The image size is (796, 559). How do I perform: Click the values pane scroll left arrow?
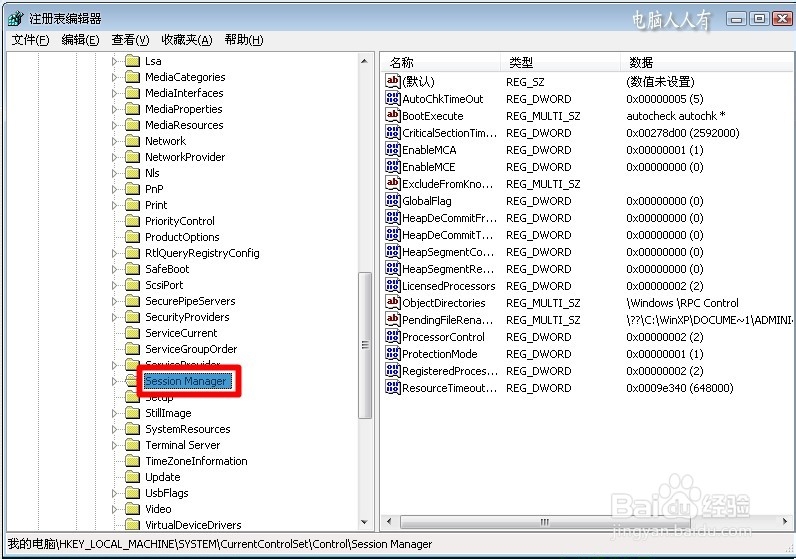point(389,521)
